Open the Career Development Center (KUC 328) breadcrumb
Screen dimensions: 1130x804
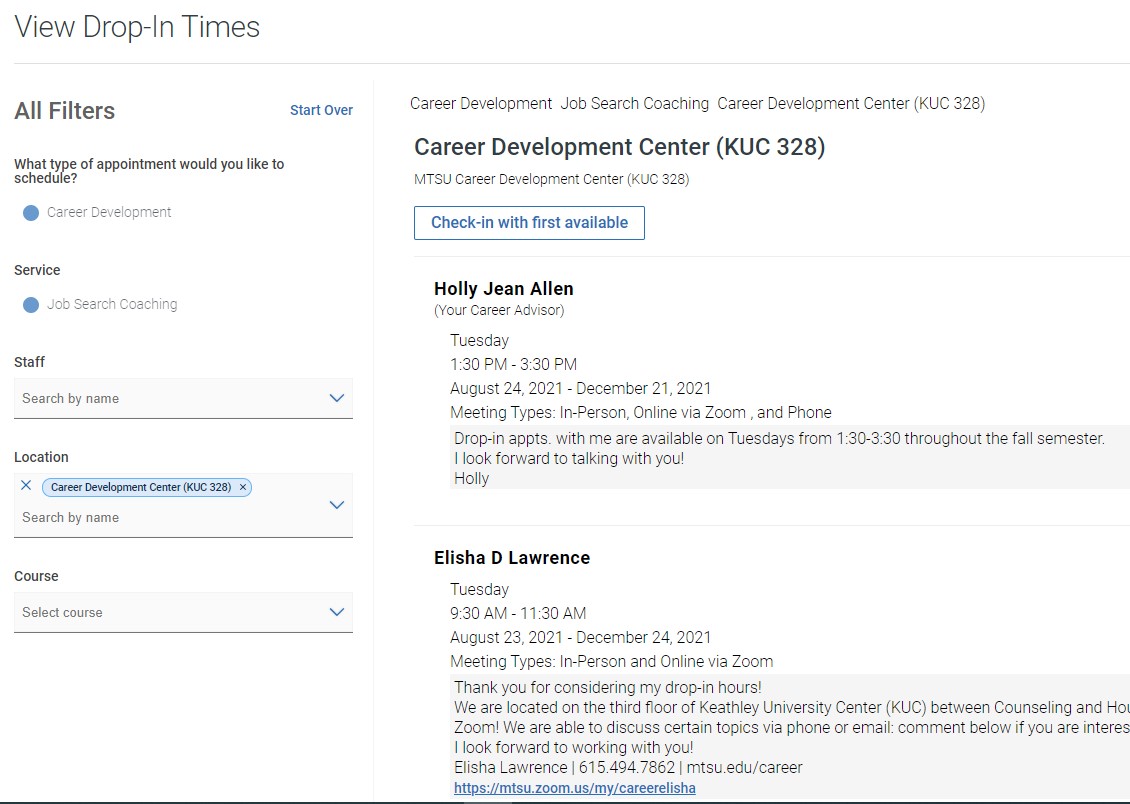click(850, 103)
